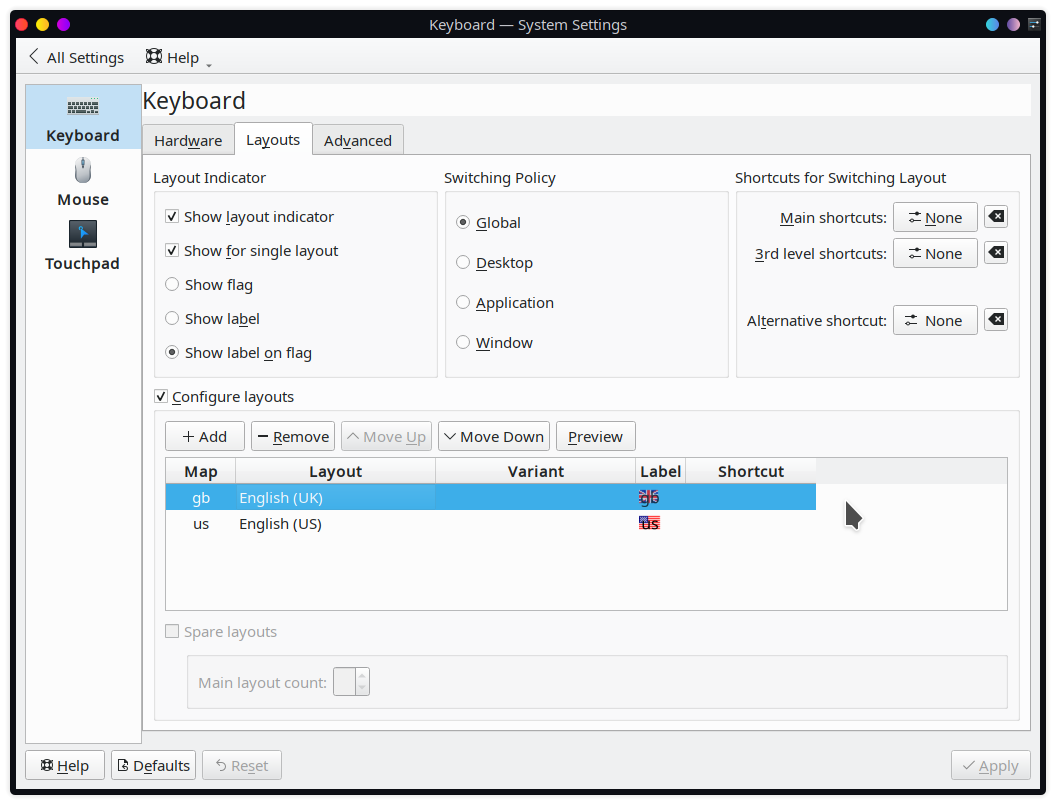Preview the selected keyboard layout
The width and height of the screenshot is (1056, 805).
pos(595,436)
